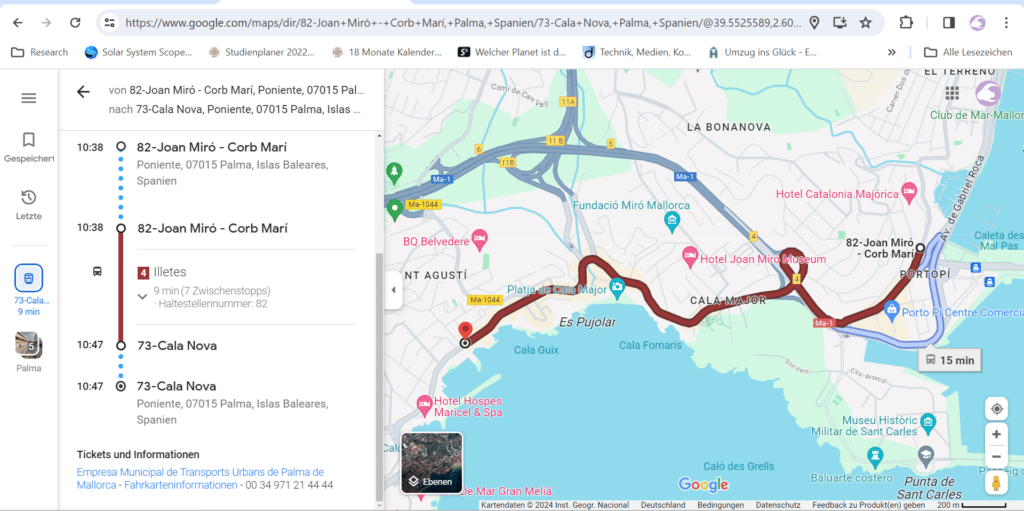
Task: Click Porto Pi Centre Comercial marker
Action: 891,312
